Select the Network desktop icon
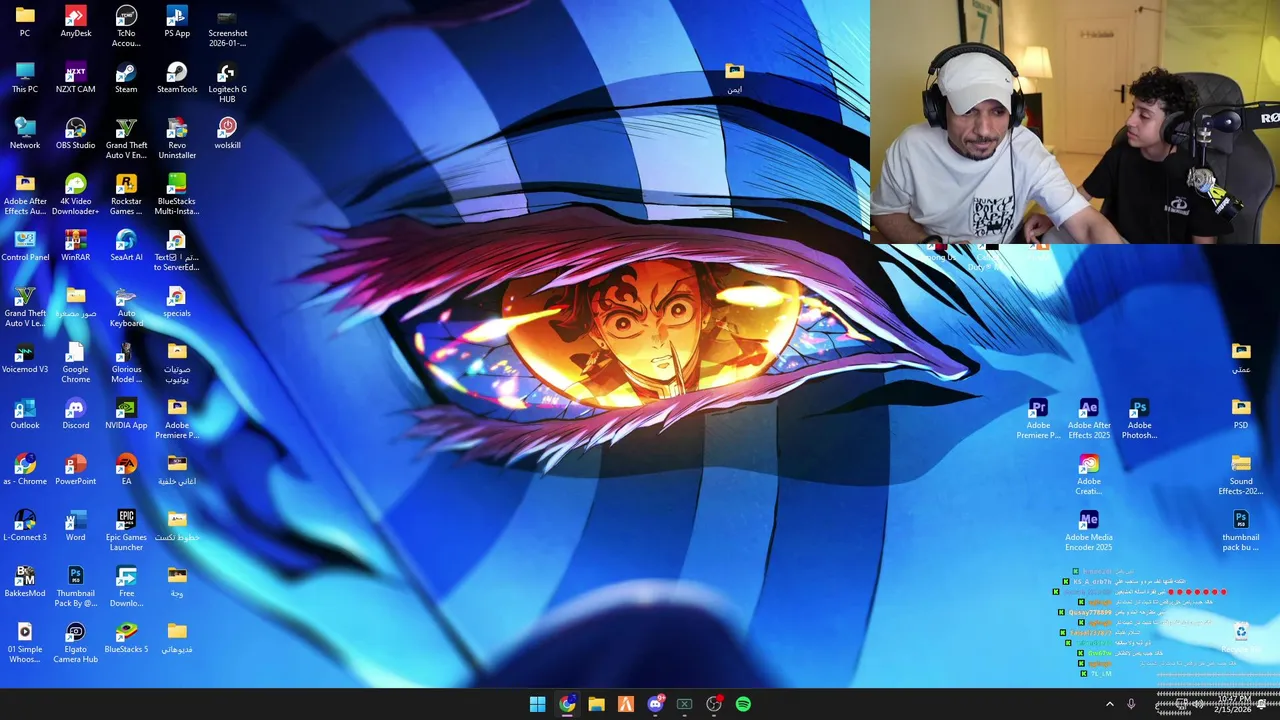1280x720 pixels. coord(25,134)
